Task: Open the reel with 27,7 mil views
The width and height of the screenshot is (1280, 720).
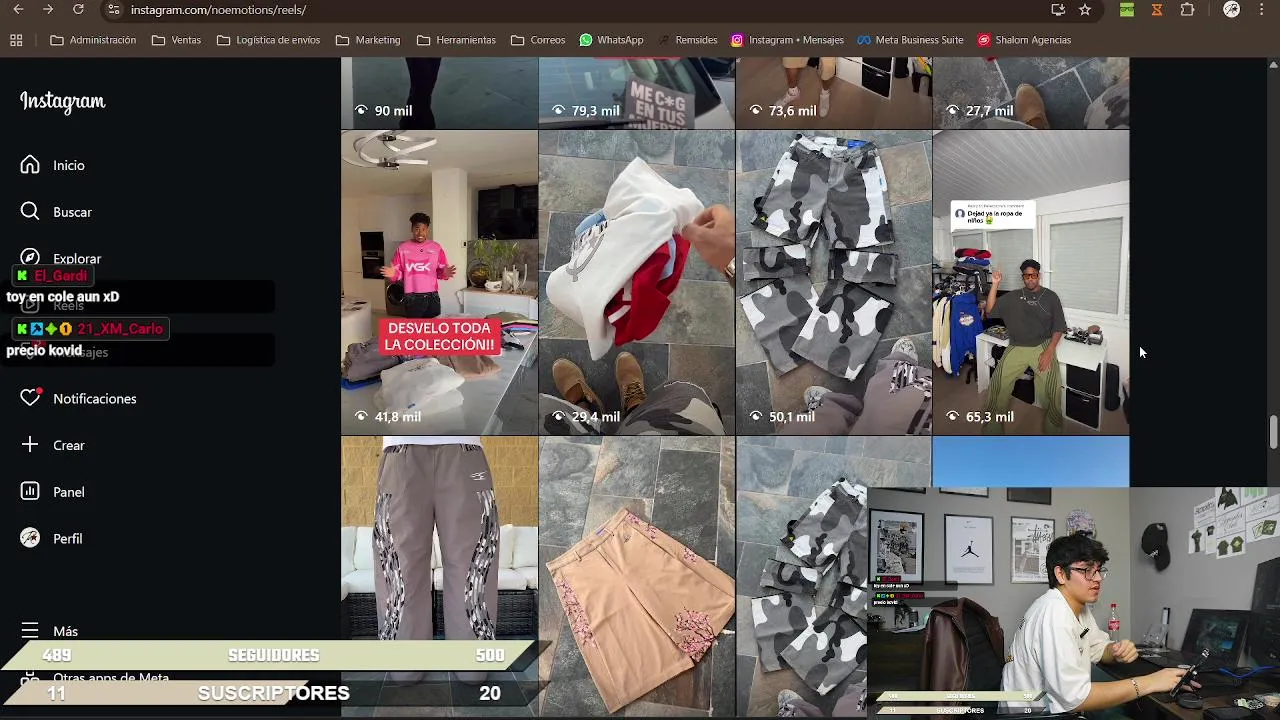Action: coord(1031,93)
